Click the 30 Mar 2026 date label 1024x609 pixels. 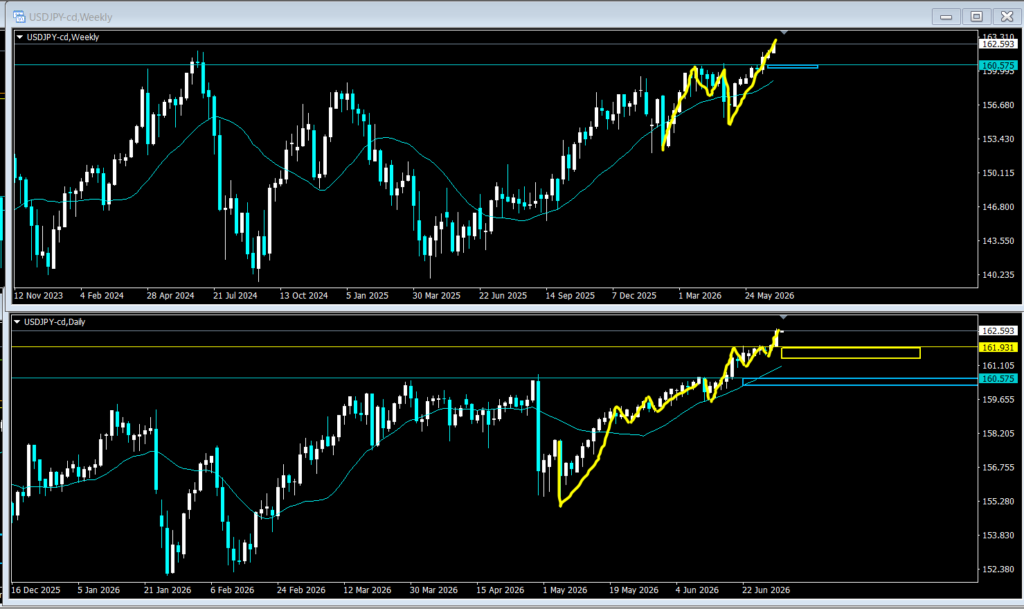[434, 590]
